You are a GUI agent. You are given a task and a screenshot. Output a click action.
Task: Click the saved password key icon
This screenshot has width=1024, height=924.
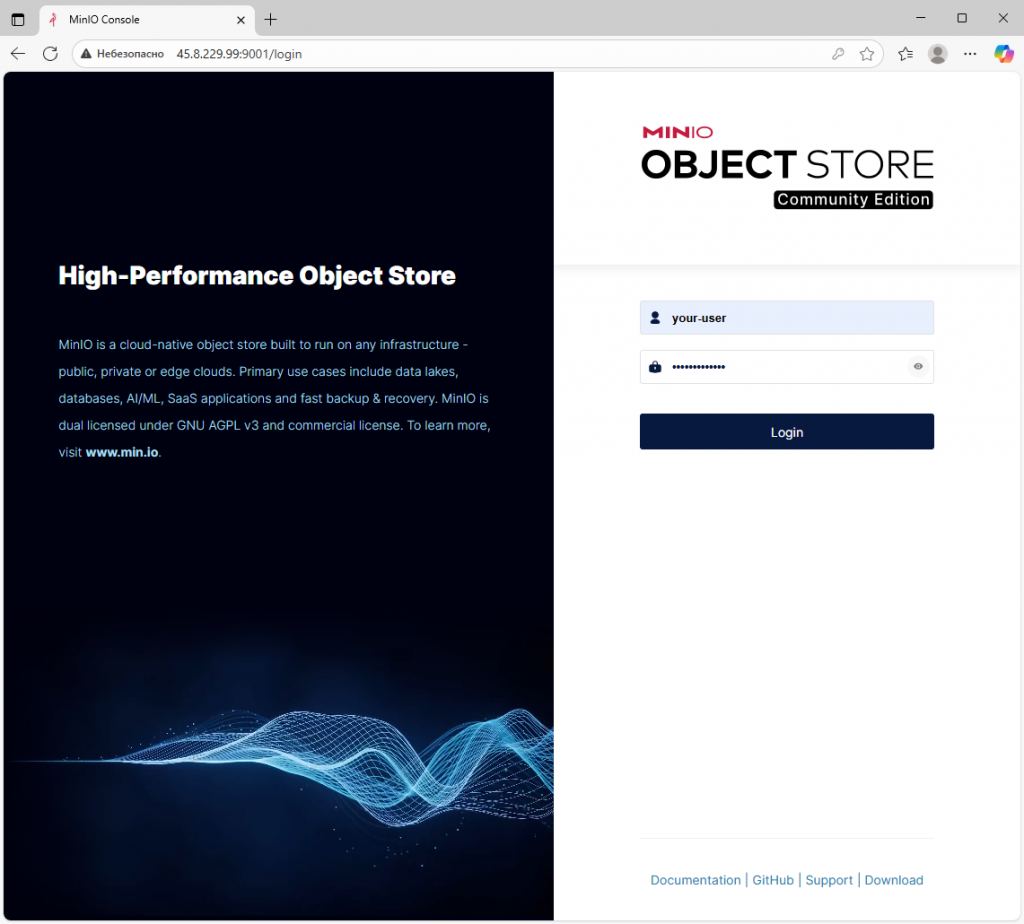pyautogui.click(x=838, y=54)
